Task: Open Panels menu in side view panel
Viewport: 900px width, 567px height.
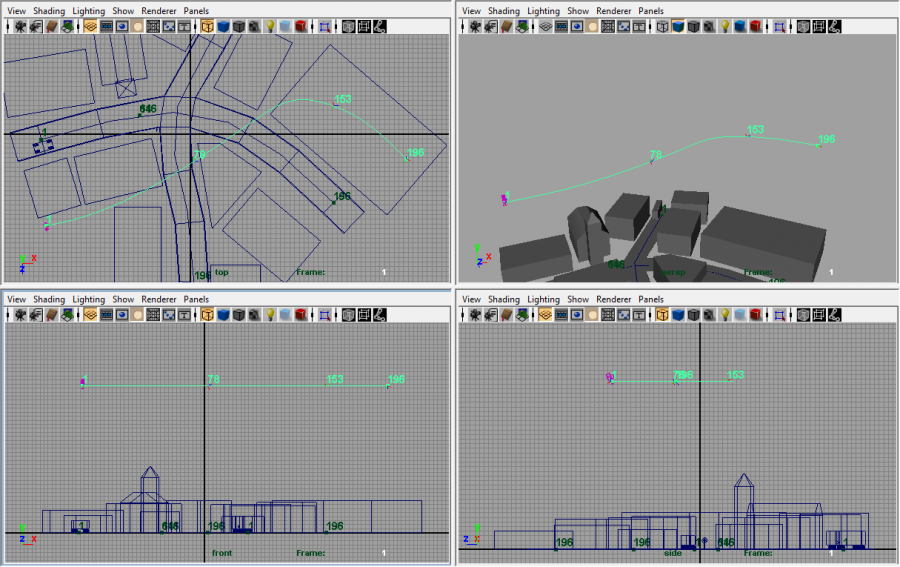Action: (651, 300)
